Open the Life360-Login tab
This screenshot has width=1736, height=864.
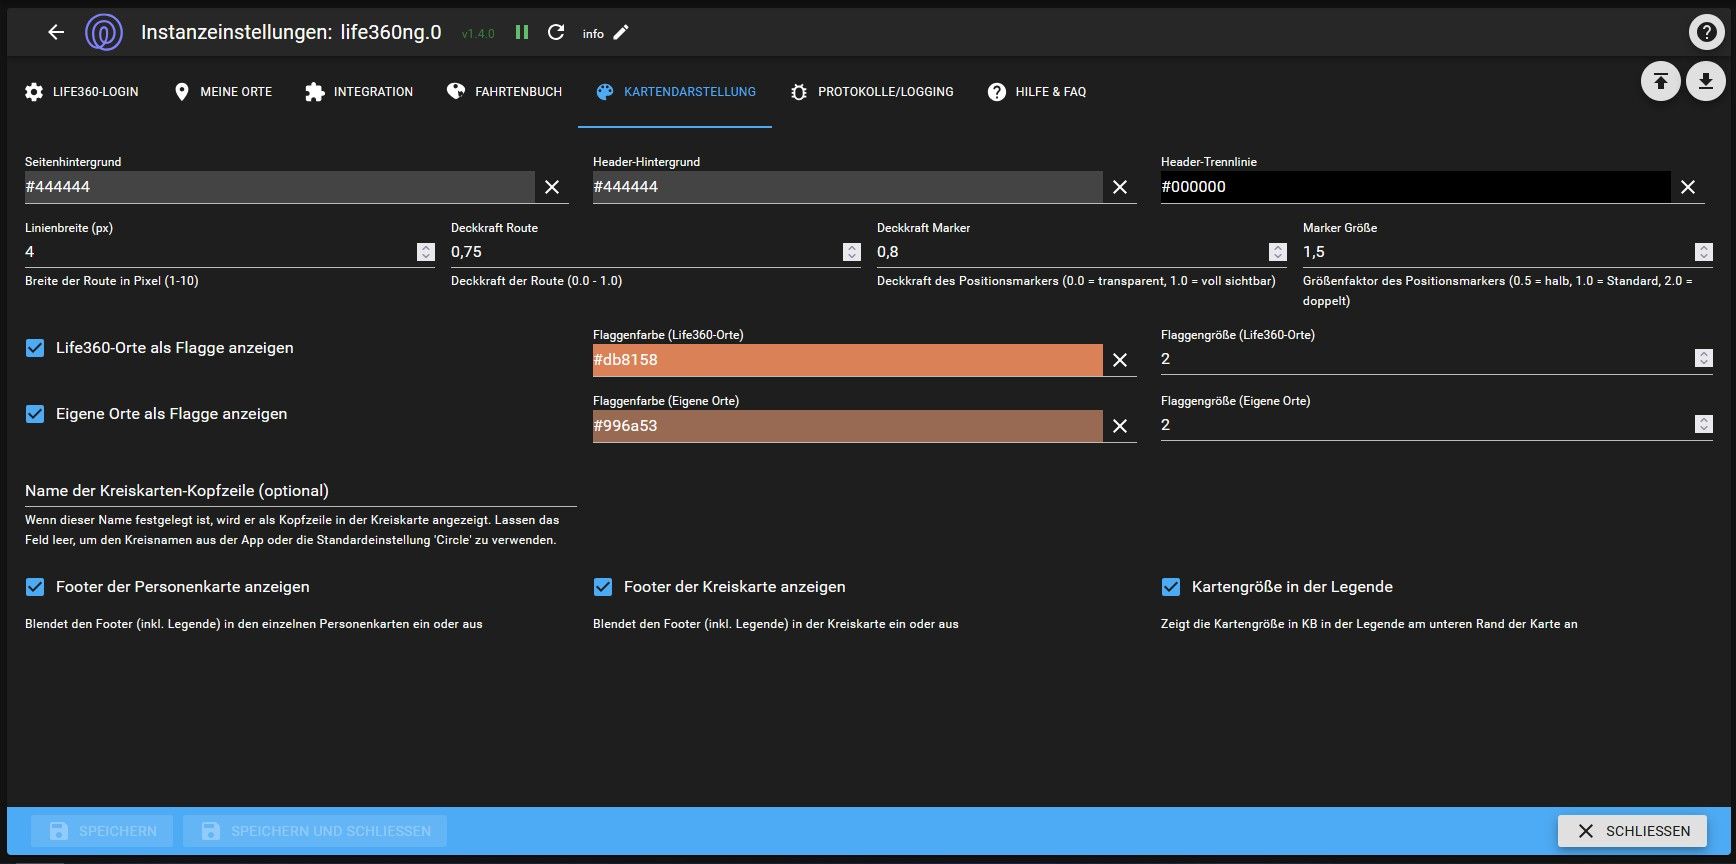82,92
